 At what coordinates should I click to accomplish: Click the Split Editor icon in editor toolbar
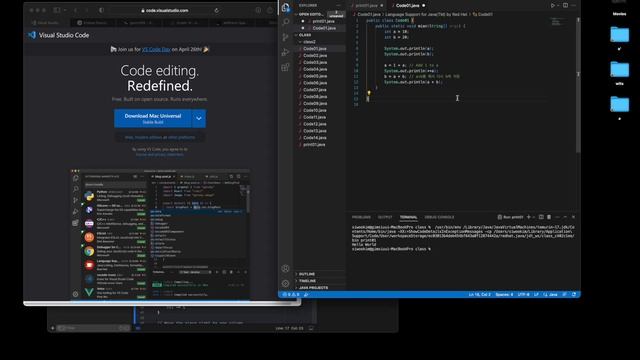point(565,6)
